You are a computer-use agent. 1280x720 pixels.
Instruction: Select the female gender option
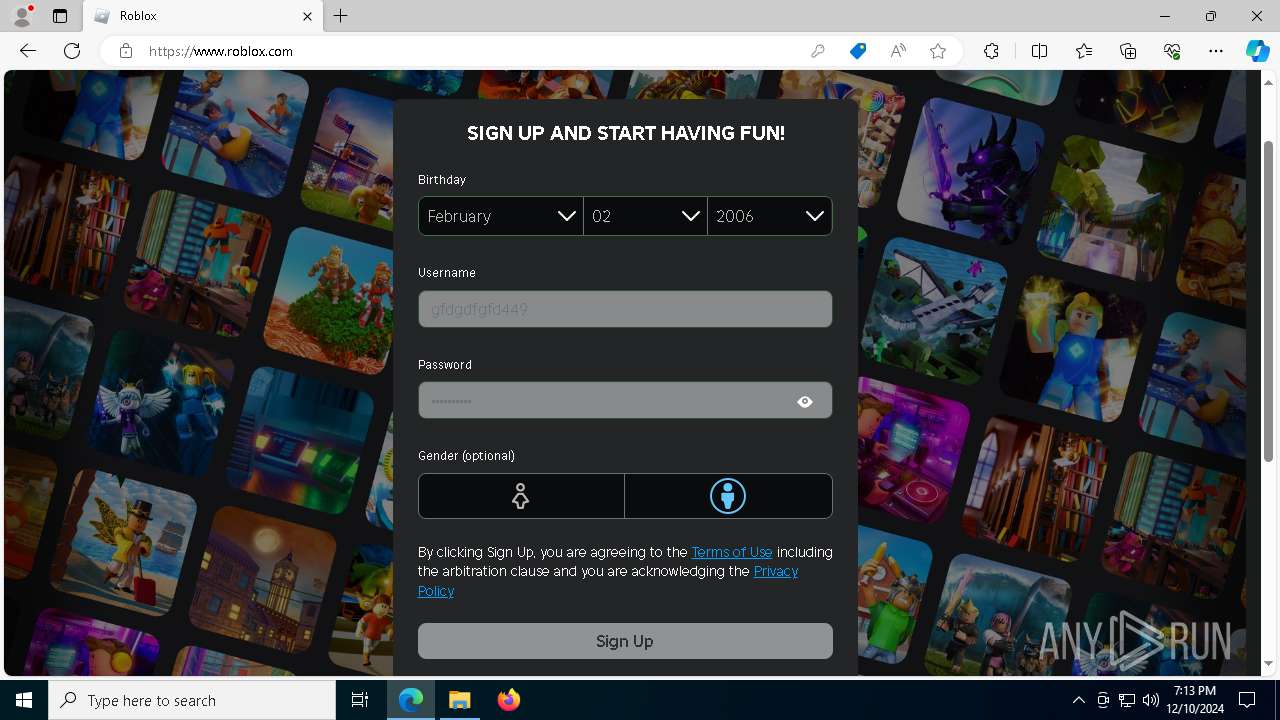coord(521,496)
